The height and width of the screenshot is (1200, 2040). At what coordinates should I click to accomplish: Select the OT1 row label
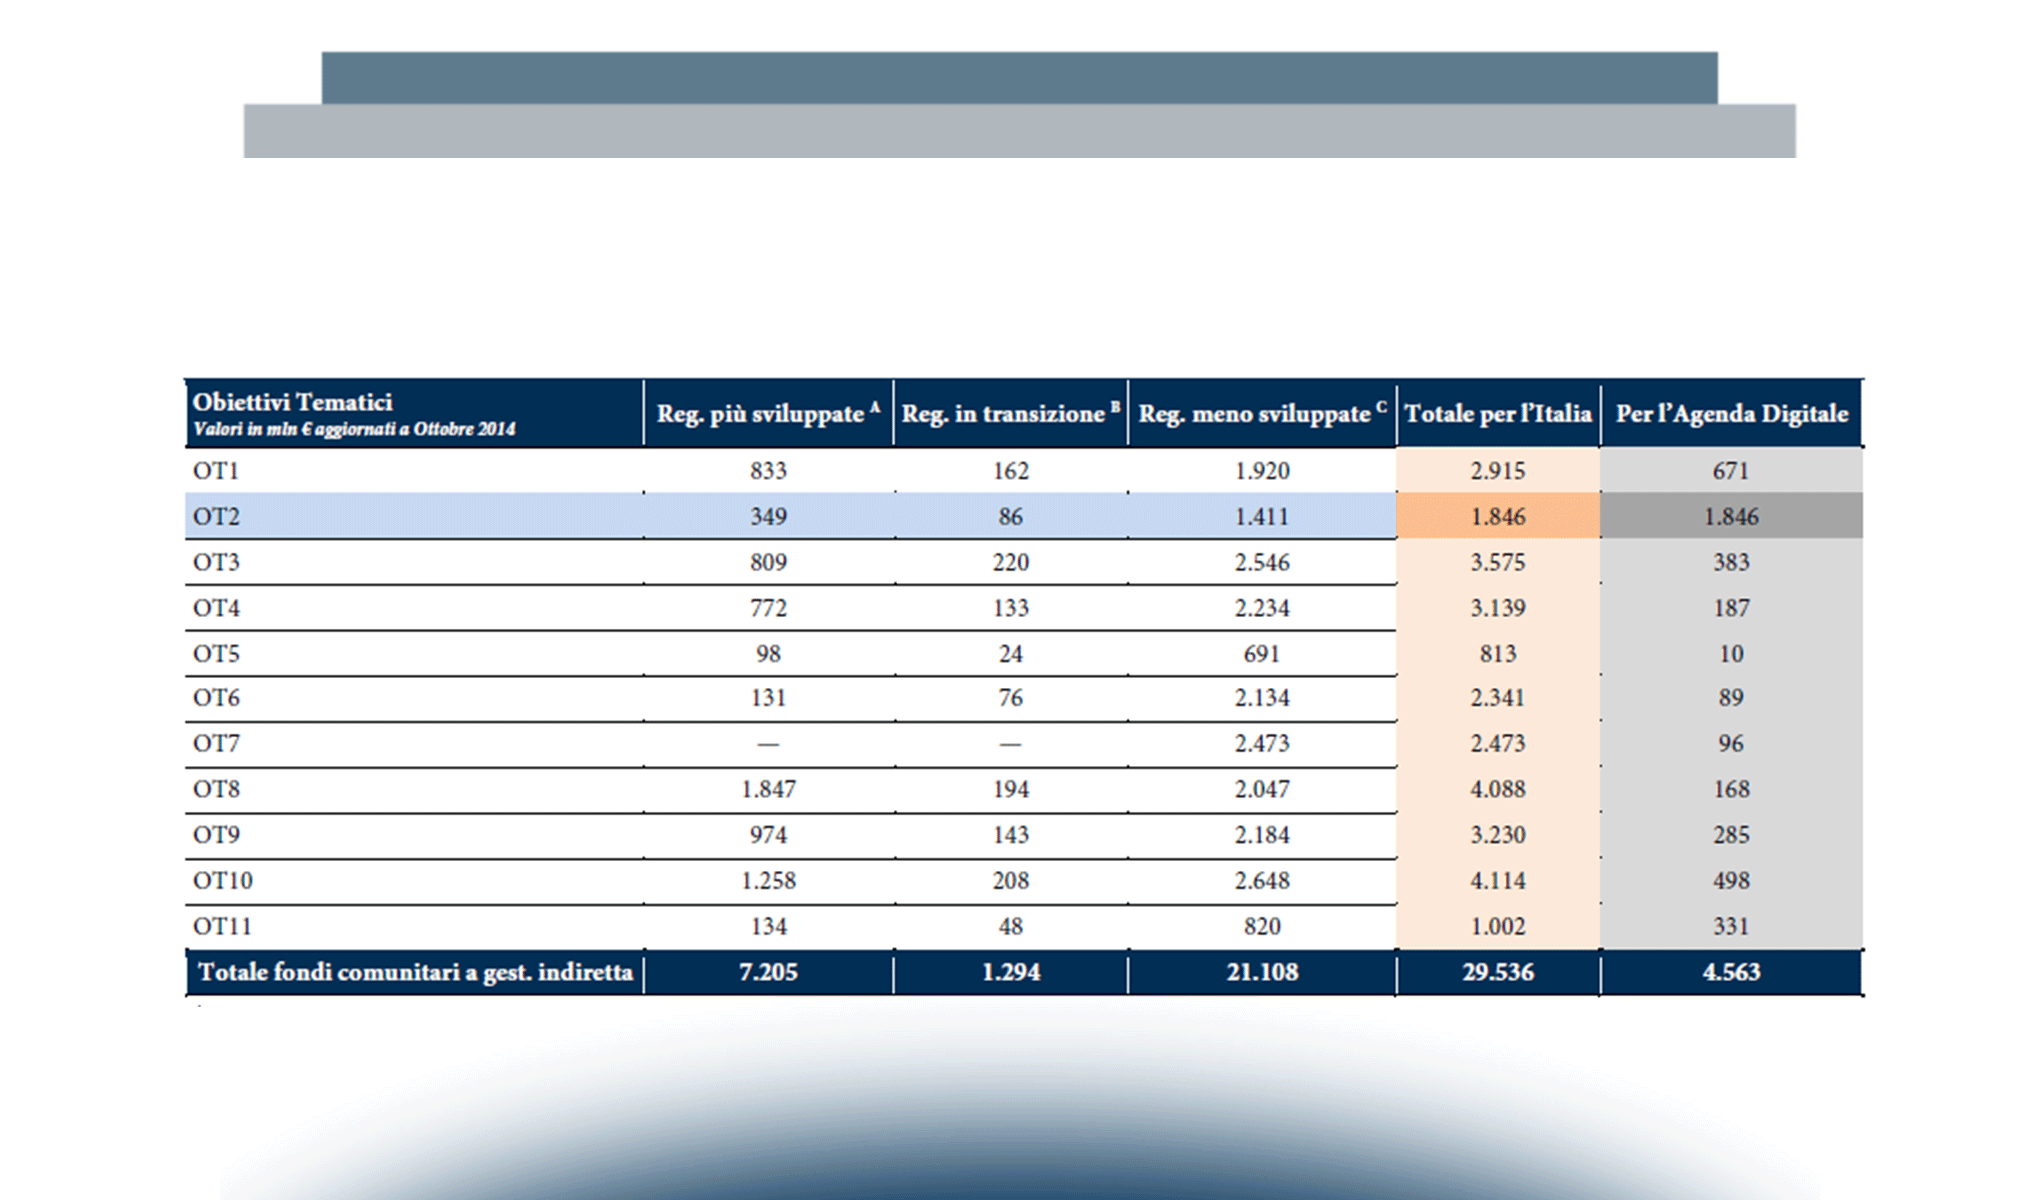(x=216, y=471)
